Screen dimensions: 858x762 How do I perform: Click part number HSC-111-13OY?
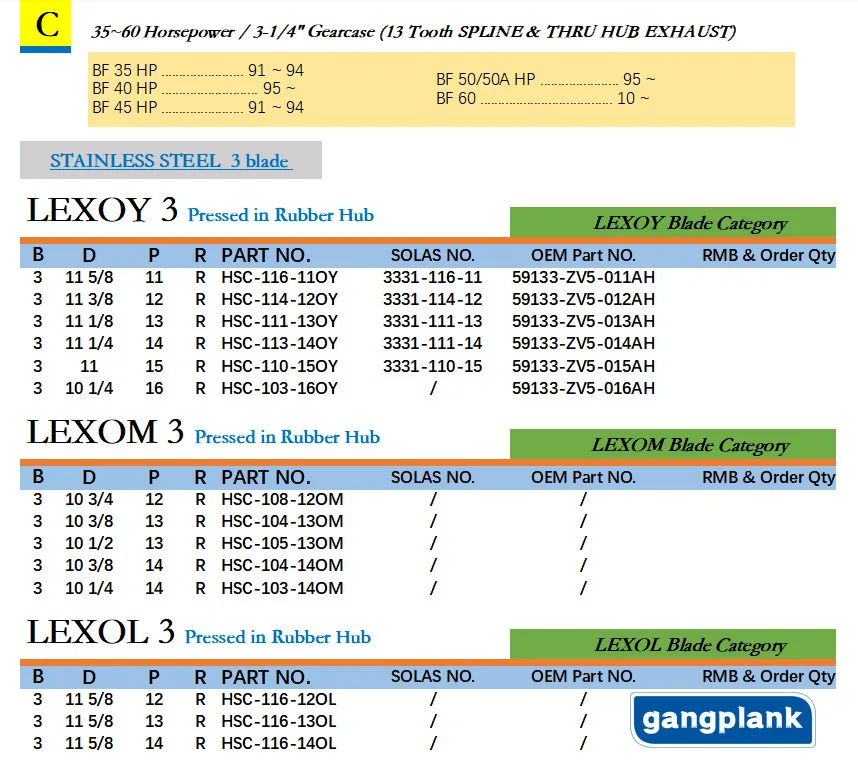click(x=280, y=321)
